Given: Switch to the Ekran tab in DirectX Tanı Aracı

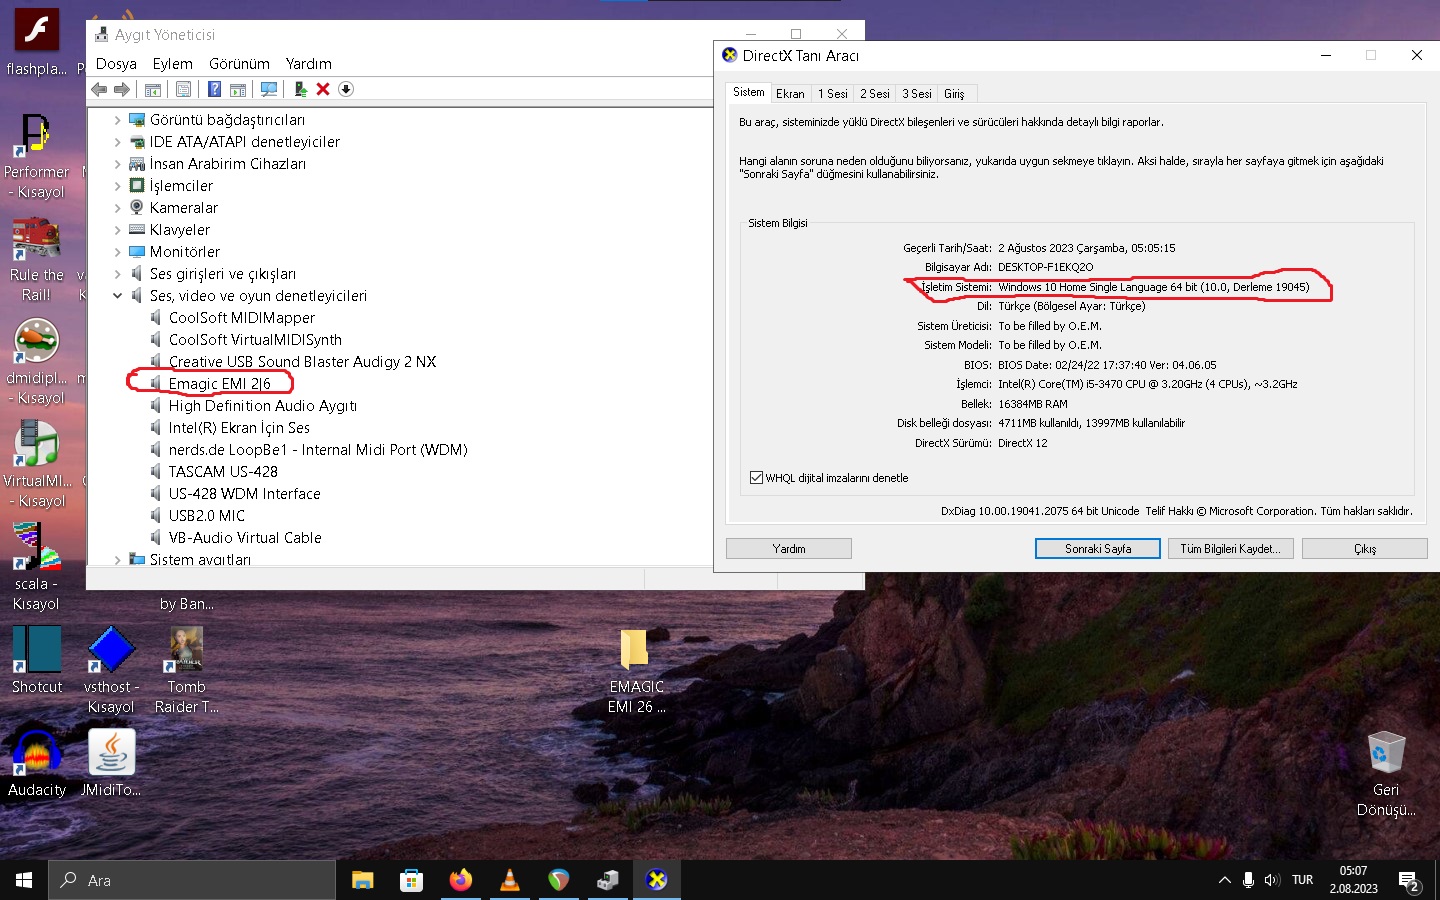Looking at the screenshot, I should (790, 92).
